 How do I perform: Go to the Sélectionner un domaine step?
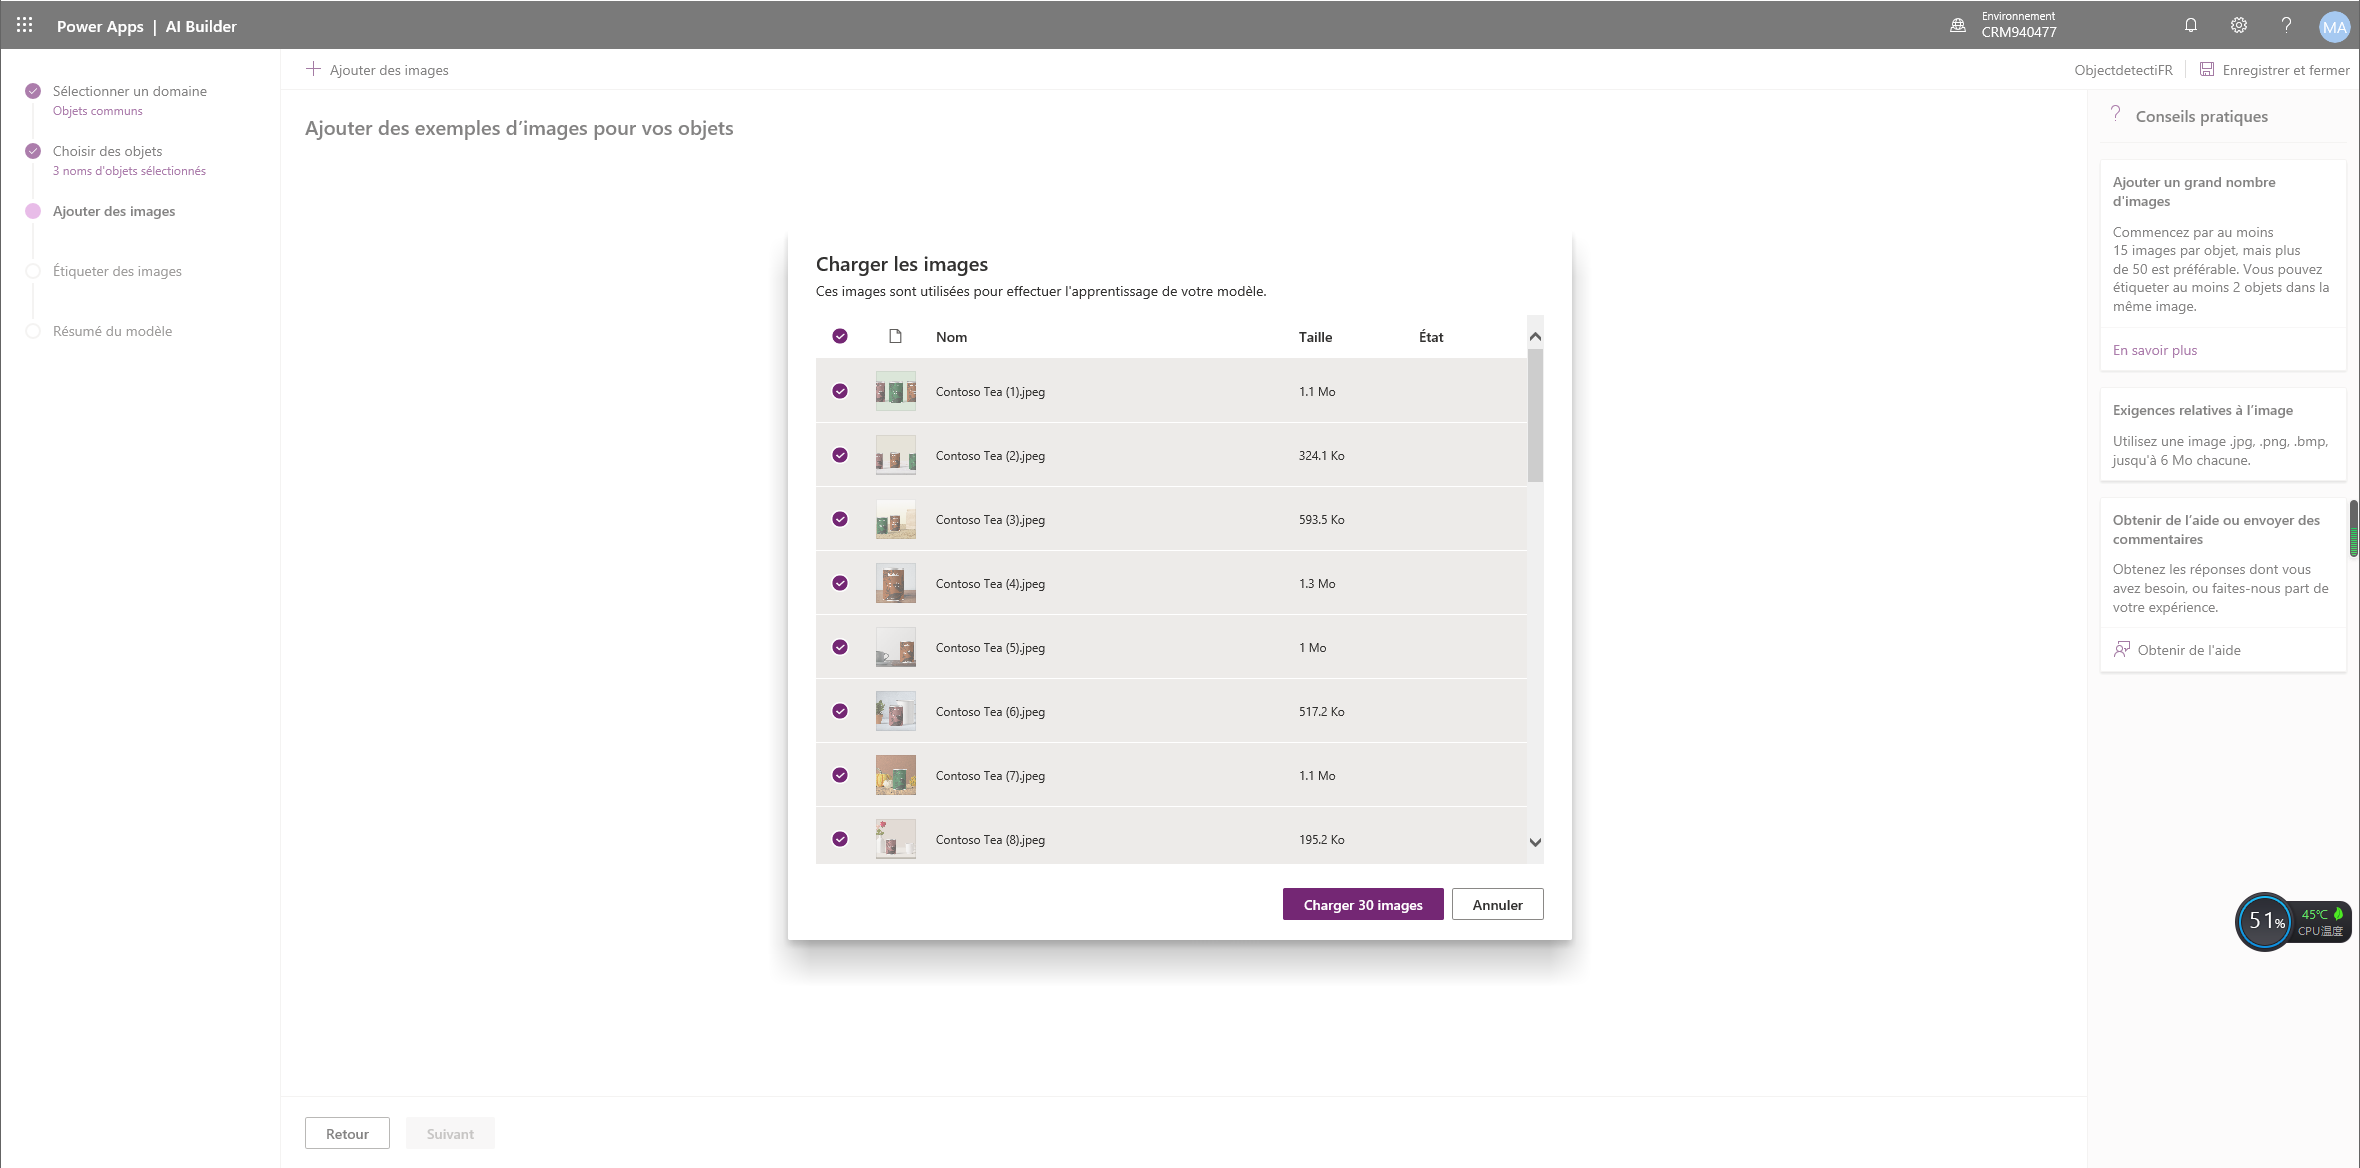(x=130, y=91)
